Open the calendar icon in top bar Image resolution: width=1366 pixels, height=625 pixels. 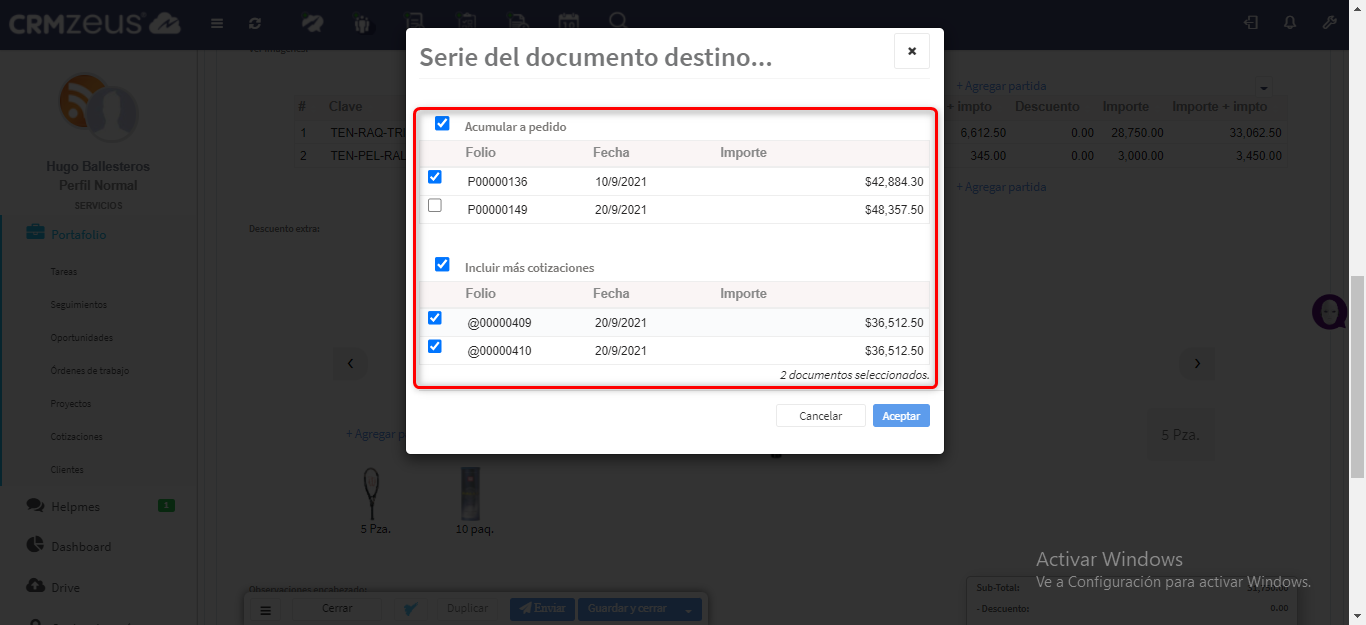pos(568,23)
